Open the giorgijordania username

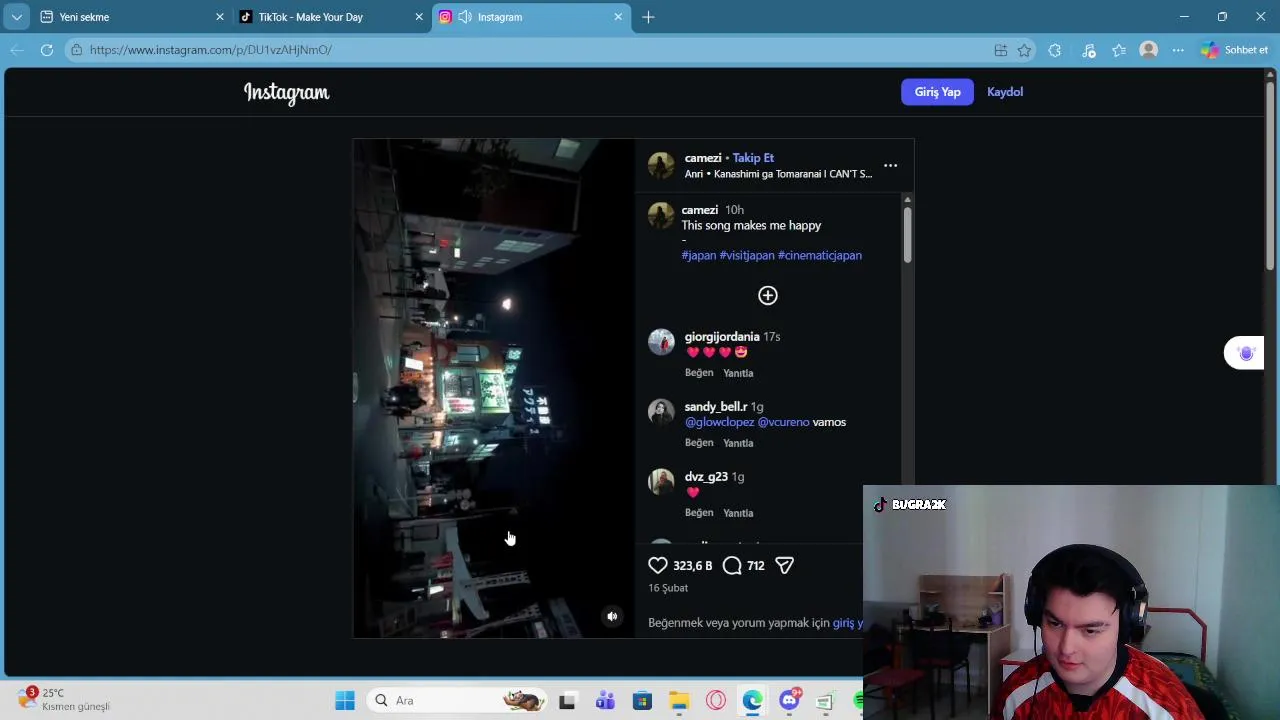[722, 337]
